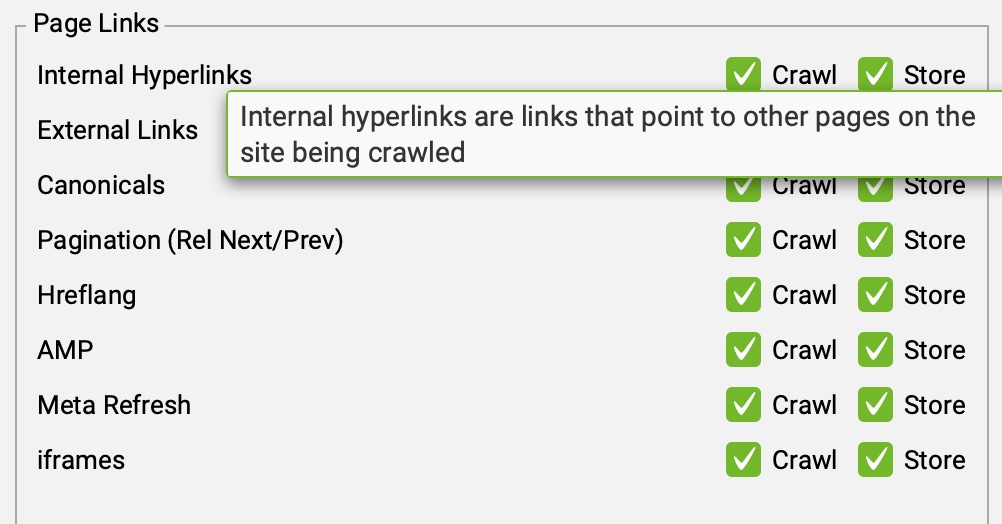
Task: Click the Meta Refresh label text
Action: coord(113,405)
